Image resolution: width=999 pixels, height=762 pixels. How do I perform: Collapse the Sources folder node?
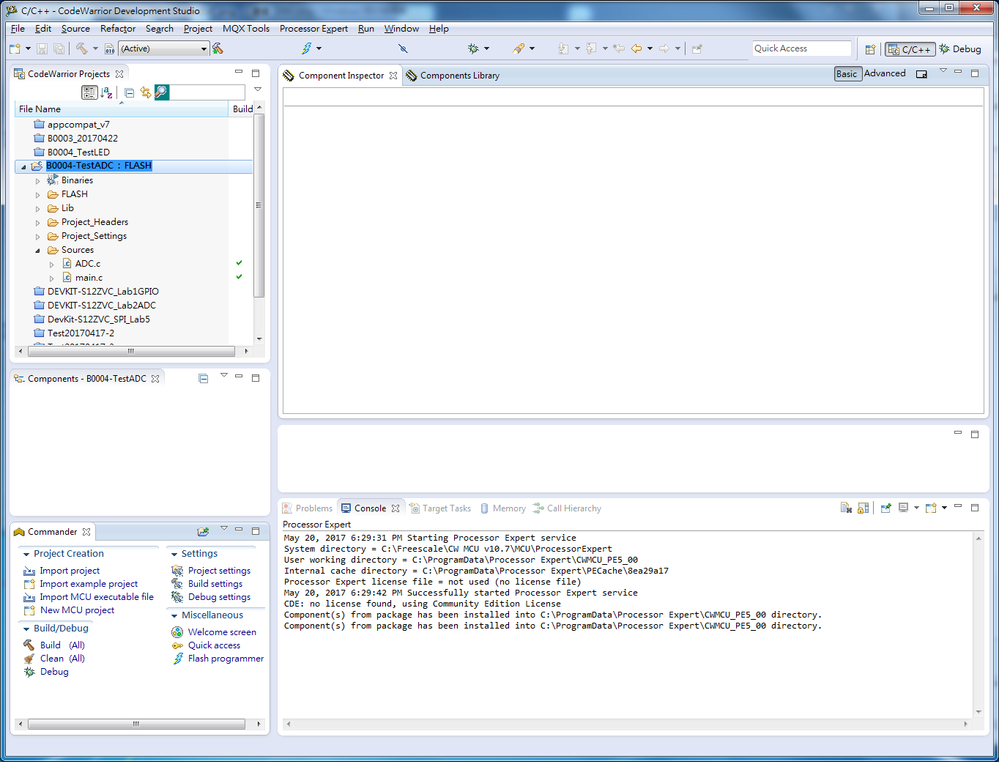tap(38, 250)
